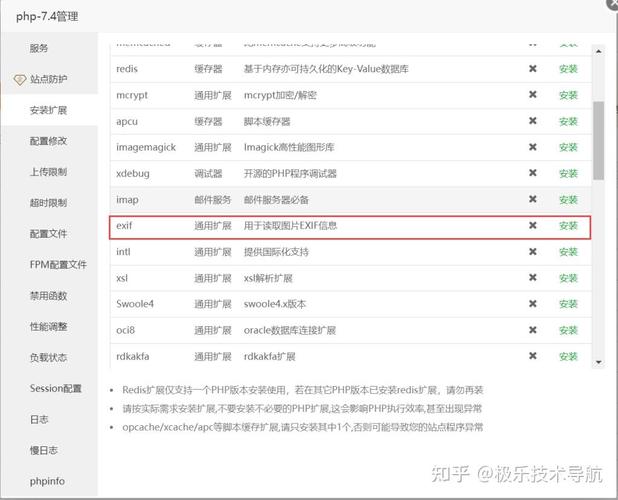Click the X status icon for oci8
Viewport: 618px width, 500px height.
(532, 330)
